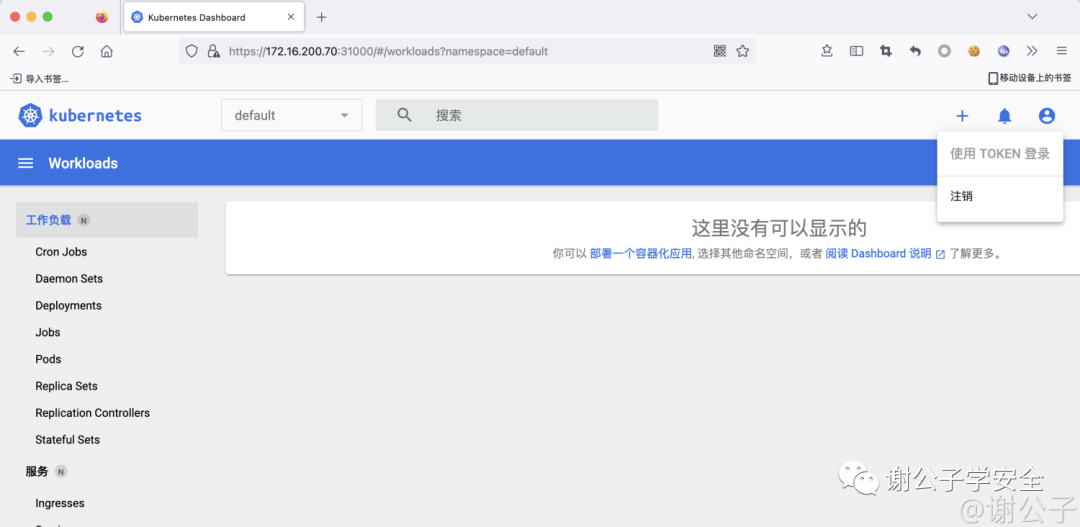Viewport: 1080px width, 527px height.
Task: Open the list all tabs chevron
Action: [x=1032, y=17]
